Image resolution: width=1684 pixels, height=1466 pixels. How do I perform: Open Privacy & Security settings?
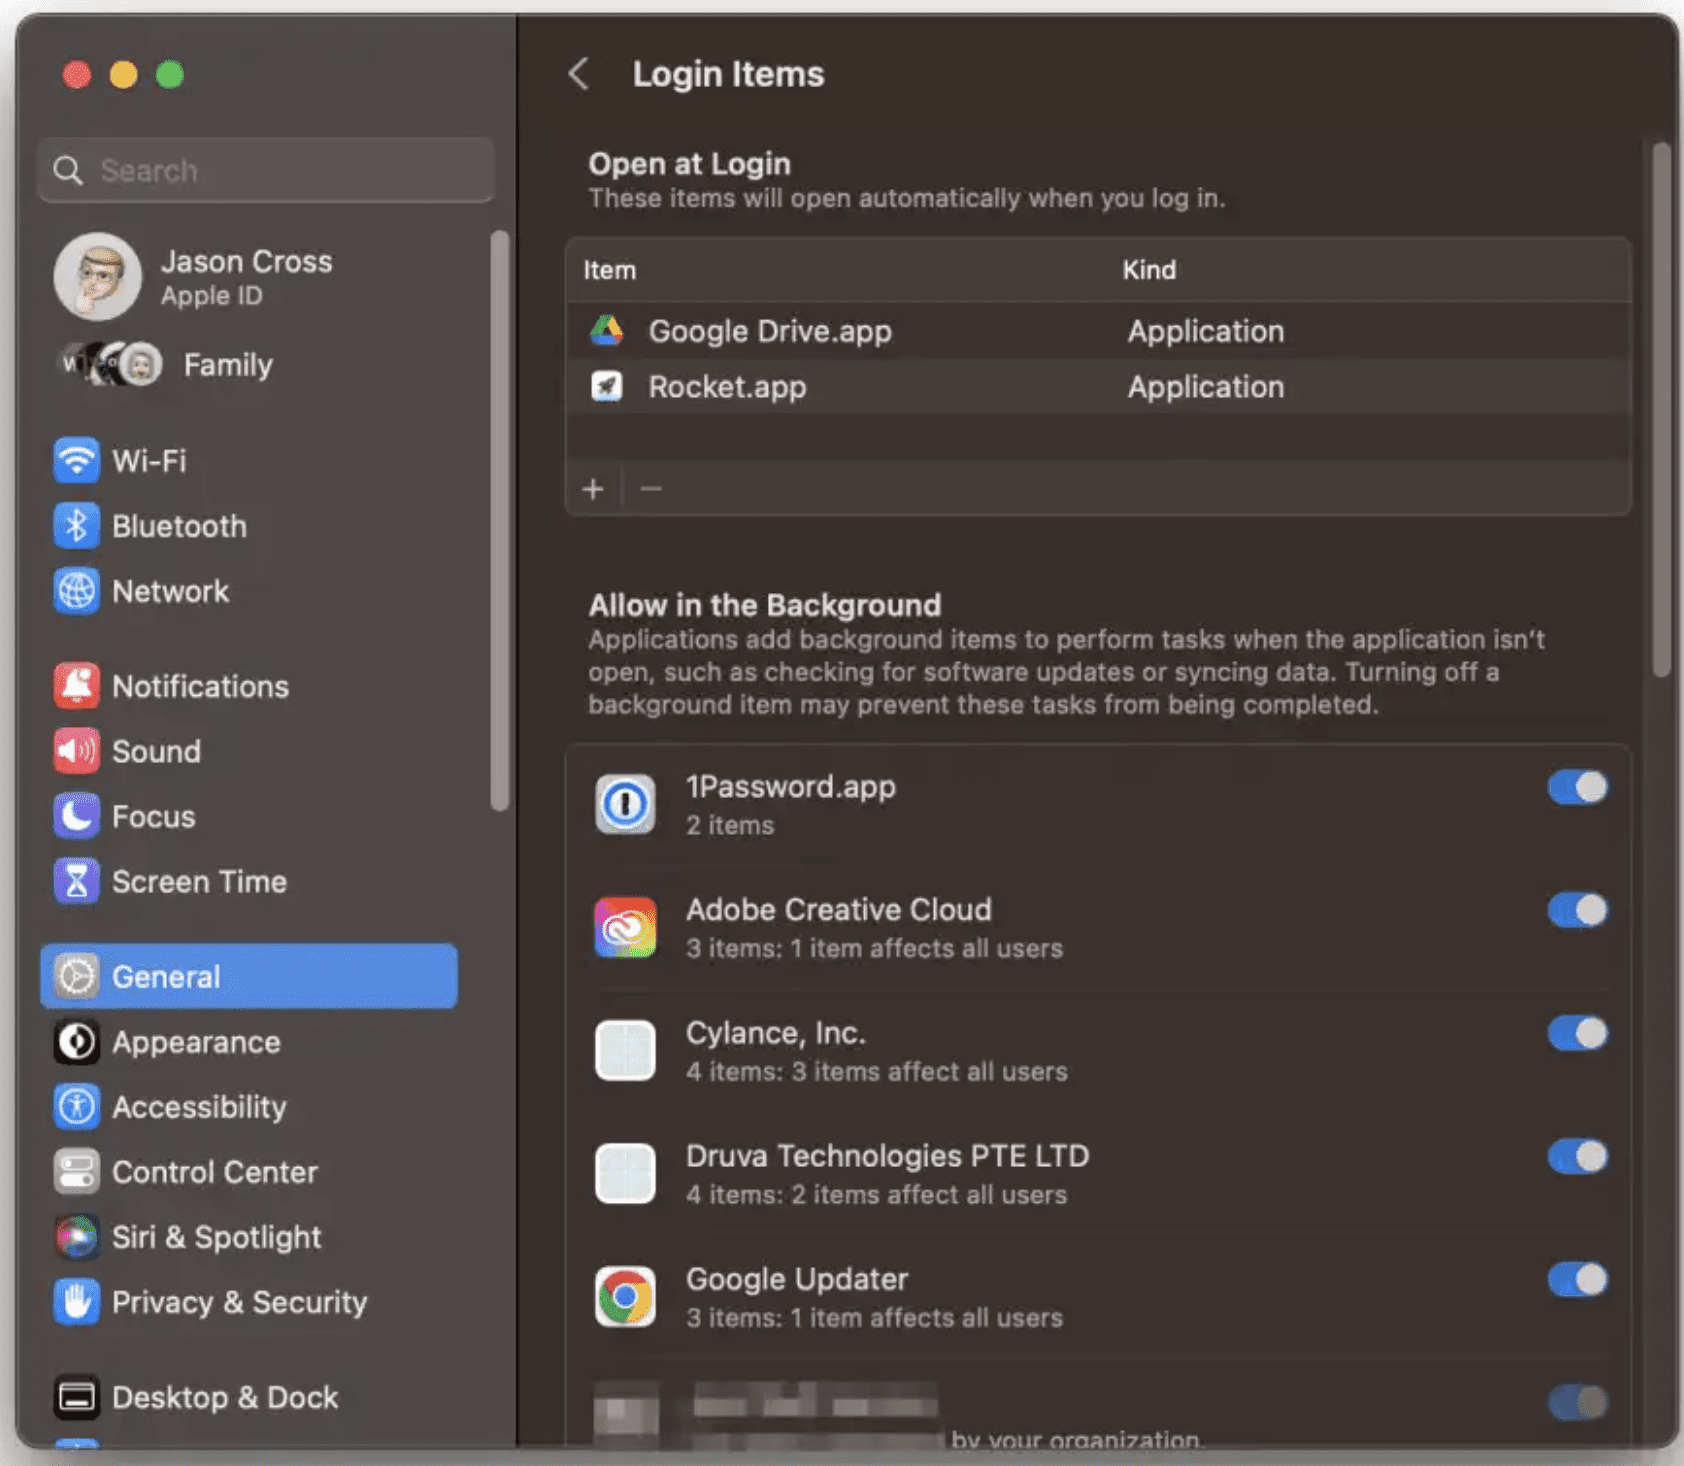pos(248,1302)
